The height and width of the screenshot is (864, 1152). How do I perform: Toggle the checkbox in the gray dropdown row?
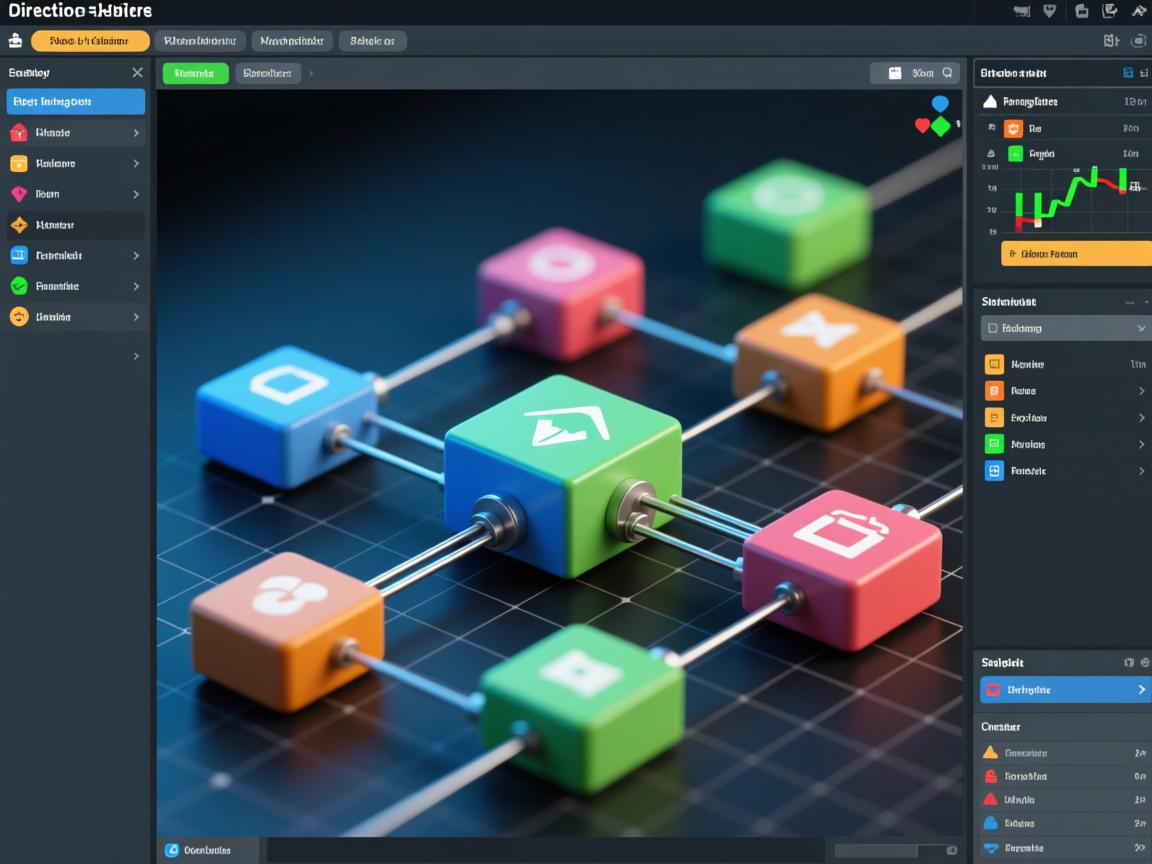click(x=992, y=328)
